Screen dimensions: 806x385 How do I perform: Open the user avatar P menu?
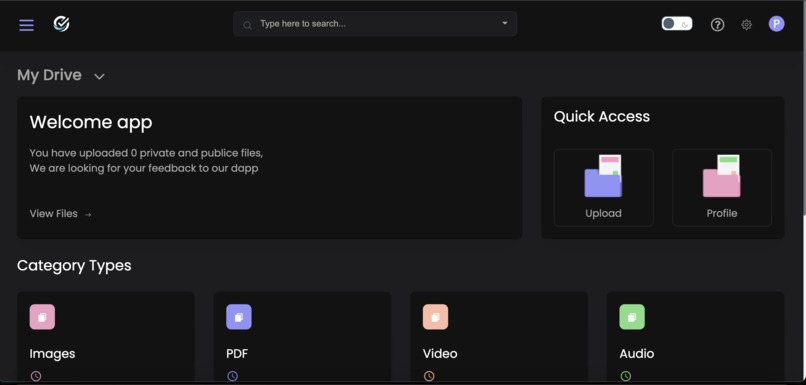point(776,24)
